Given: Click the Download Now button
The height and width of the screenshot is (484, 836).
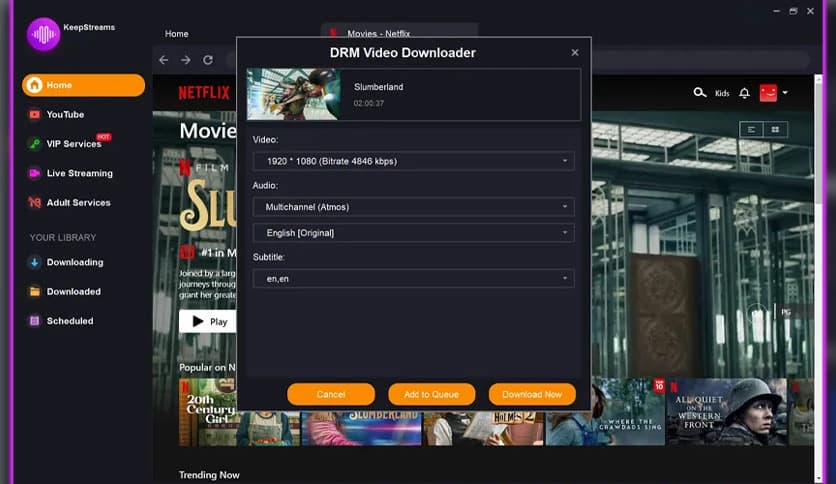Looking at the screenshot, I should coord(532,394).
